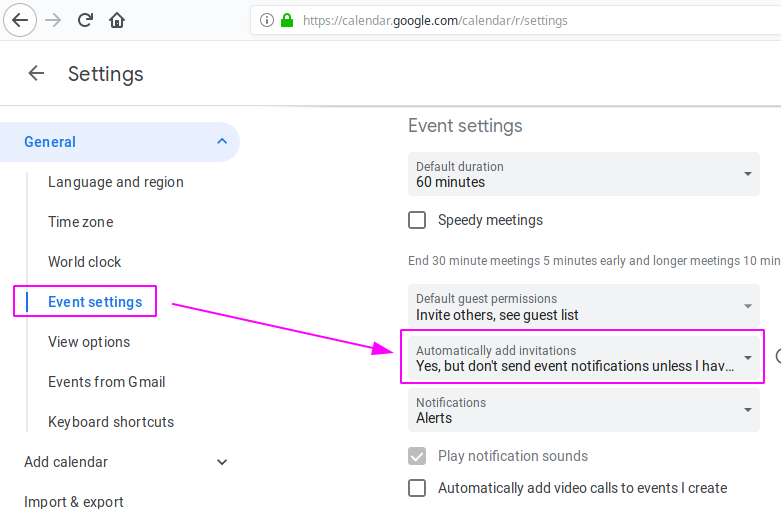Click the URL address bar field
This screenshot has width=781, height=509.
click(x=516, y=20)
